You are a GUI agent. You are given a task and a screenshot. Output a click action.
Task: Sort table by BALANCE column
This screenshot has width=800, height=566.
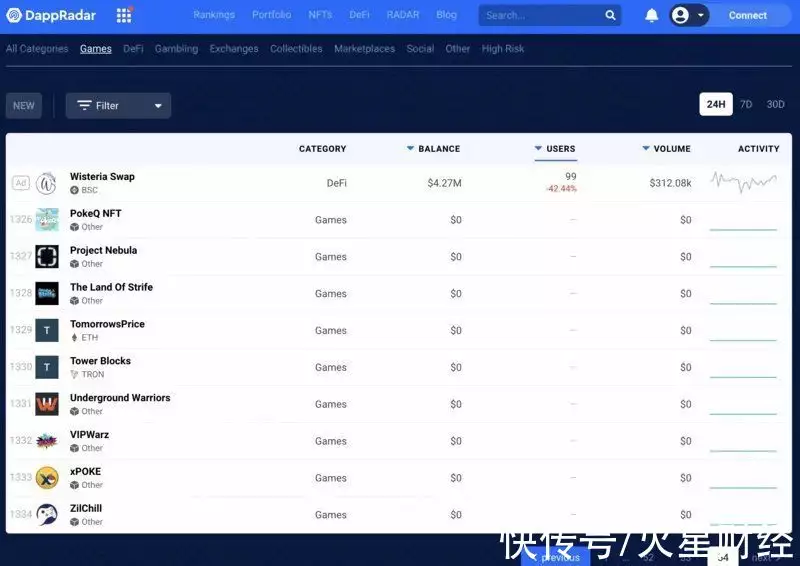click(x=434, y=149)
